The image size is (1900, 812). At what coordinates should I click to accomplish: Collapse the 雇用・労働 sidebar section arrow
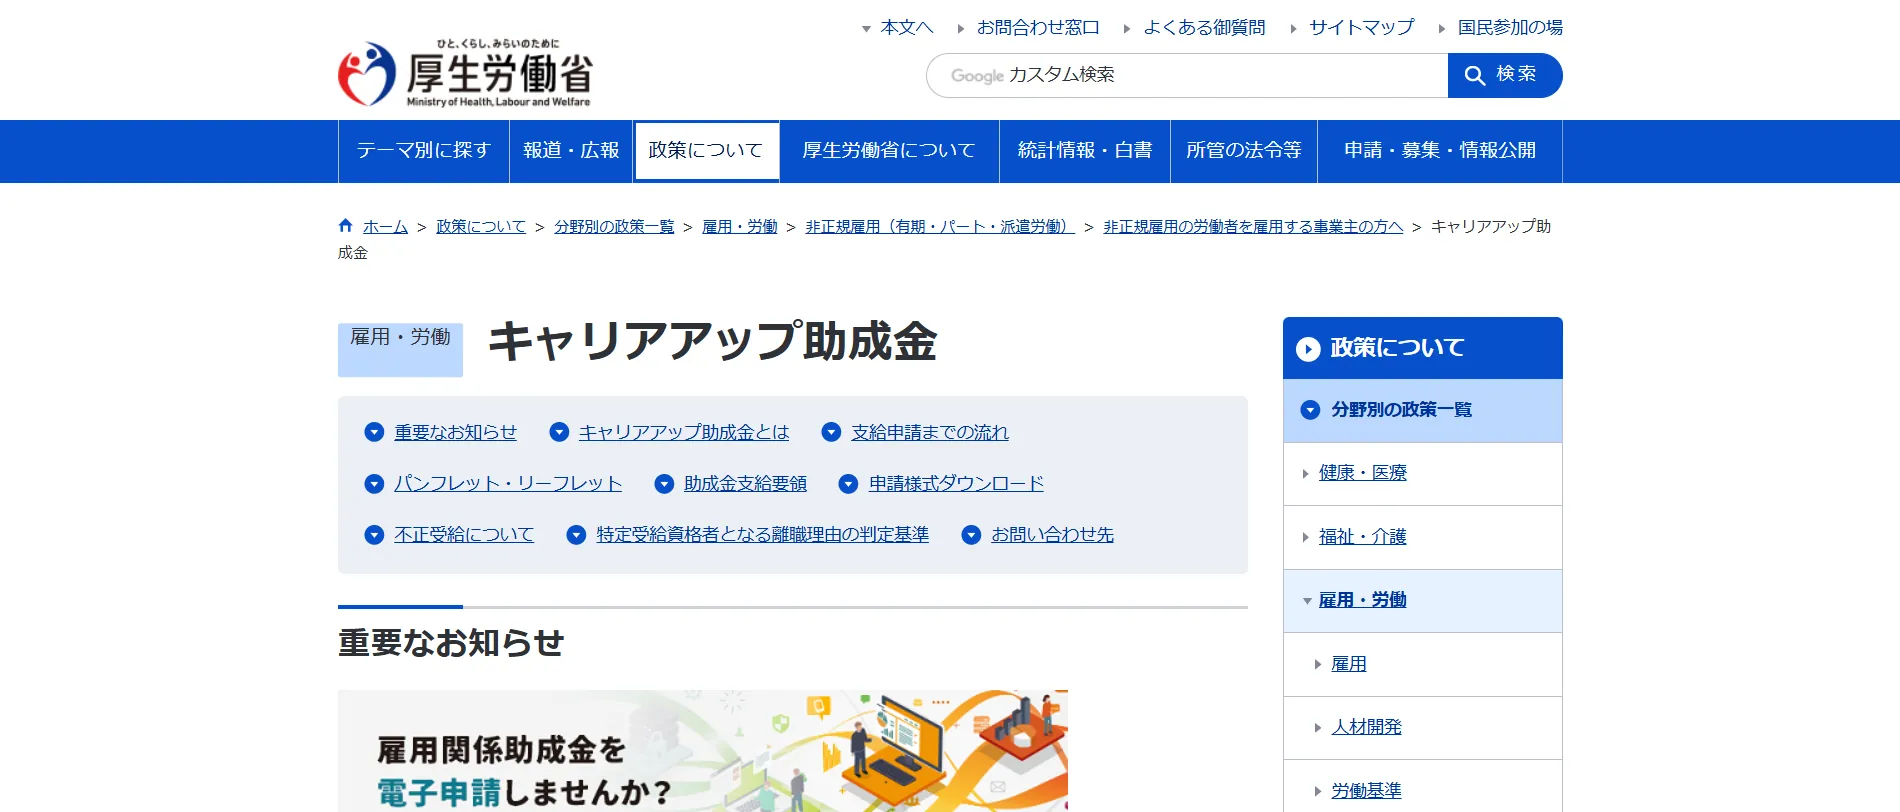[1307, 601]
